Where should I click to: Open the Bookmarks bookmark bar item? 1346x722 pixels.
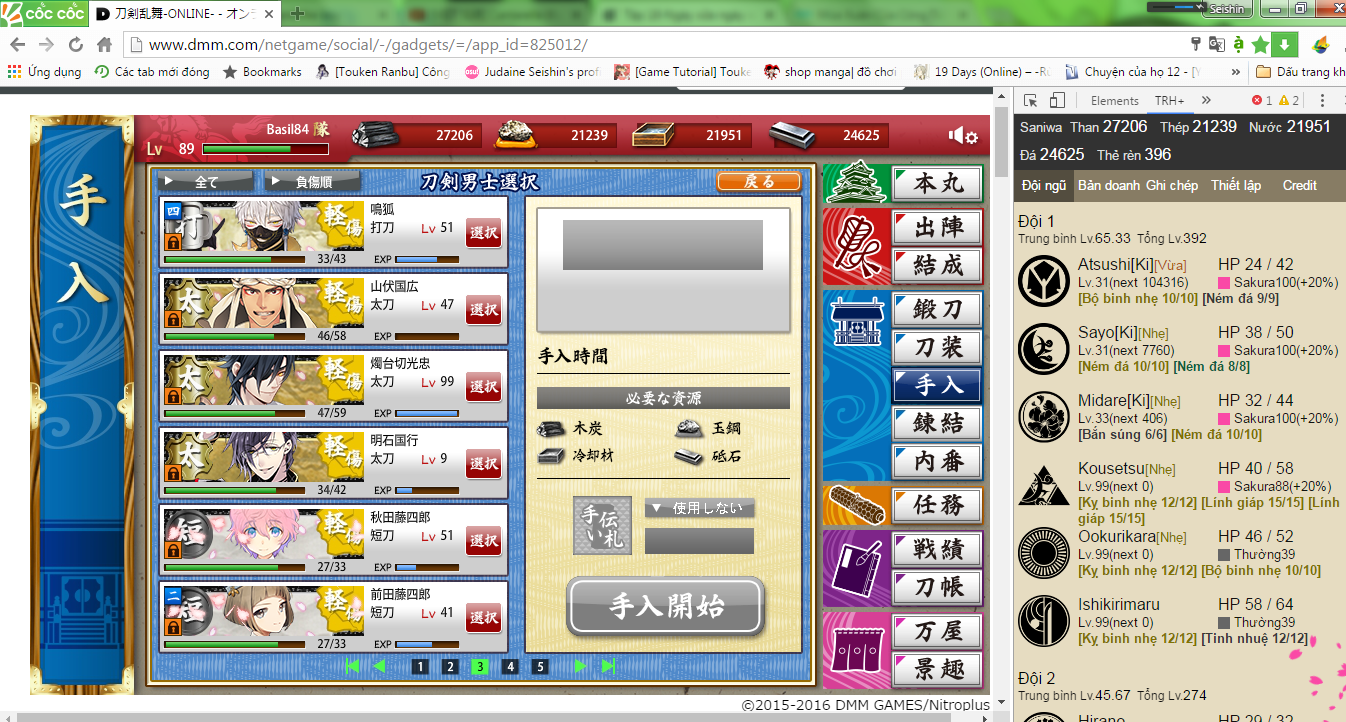tap(262, 72)
